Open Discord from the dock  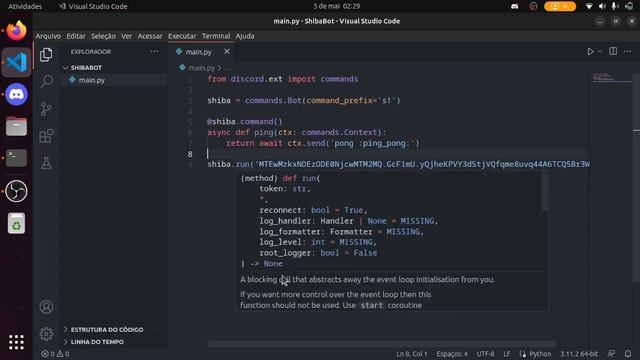(x=16, y=94)
